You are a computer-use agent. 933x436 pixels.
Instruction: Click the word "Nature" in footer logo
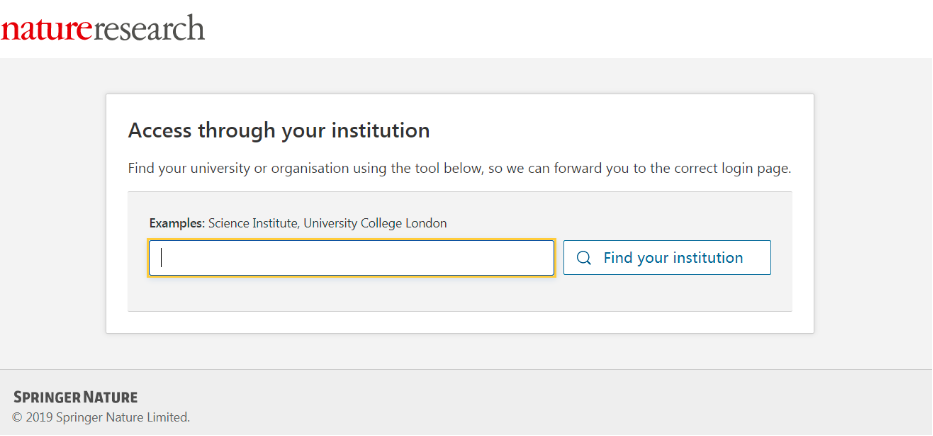click(x=111, y=397)
